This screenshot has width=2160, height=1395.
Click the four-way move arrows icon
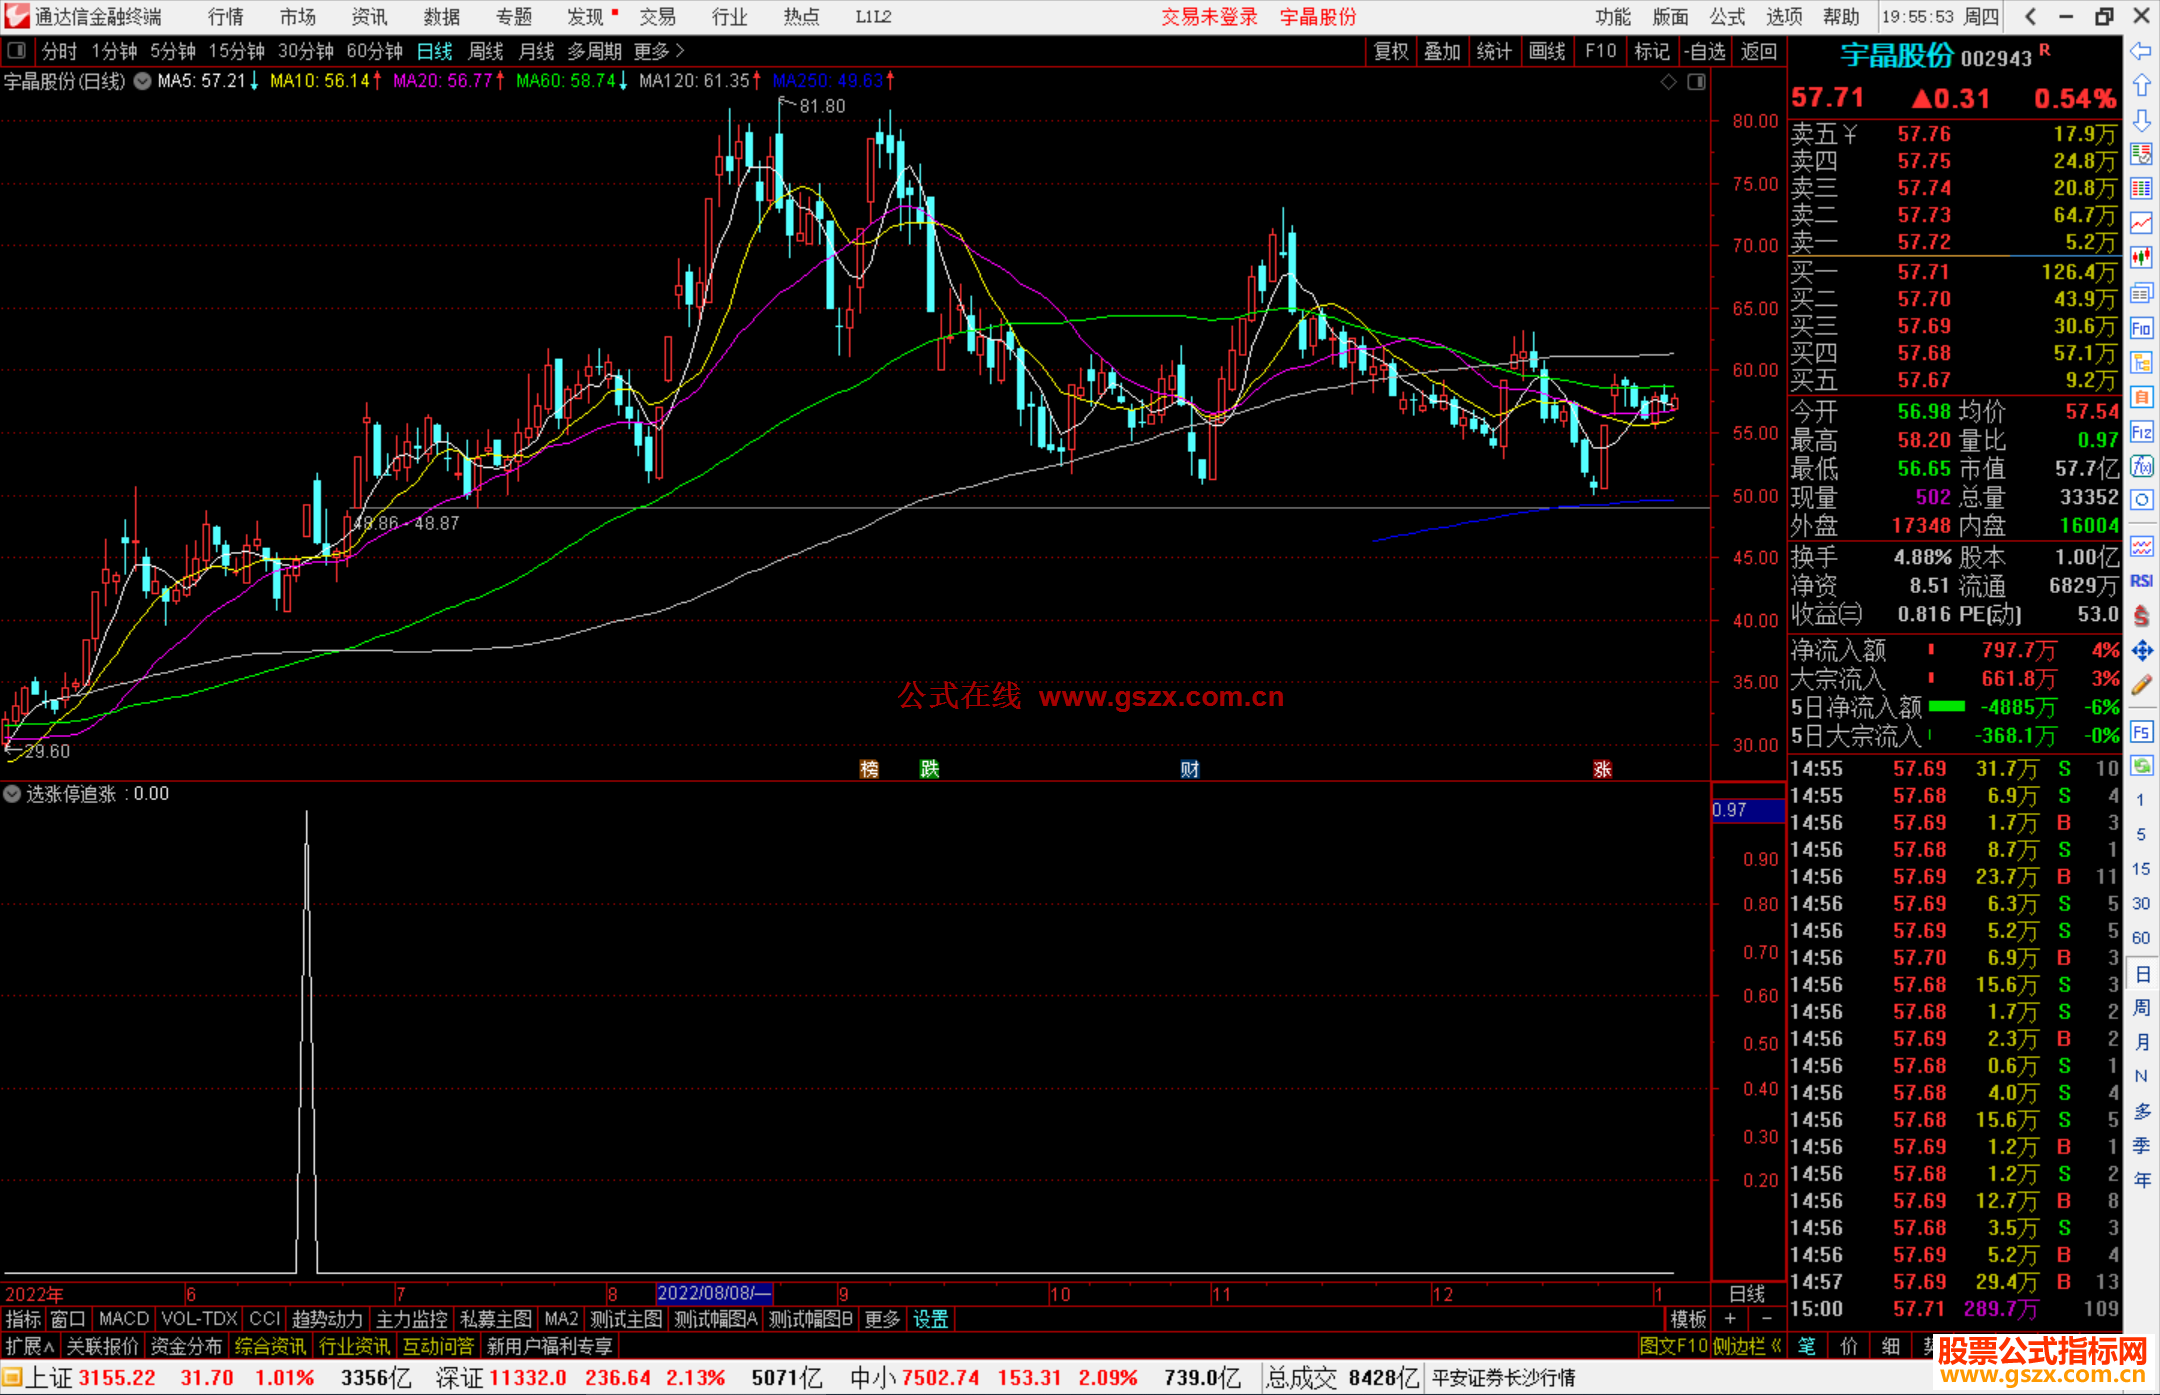click(x=2141, y=651)
